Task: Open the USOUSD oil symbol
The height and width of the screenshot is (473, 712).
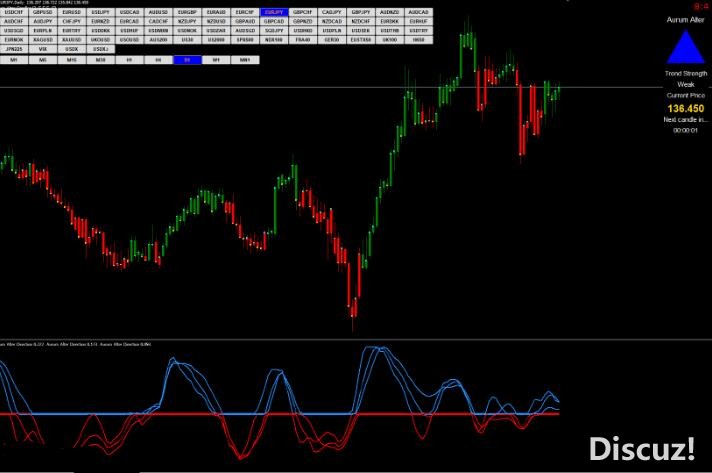Action: [129, 40]
